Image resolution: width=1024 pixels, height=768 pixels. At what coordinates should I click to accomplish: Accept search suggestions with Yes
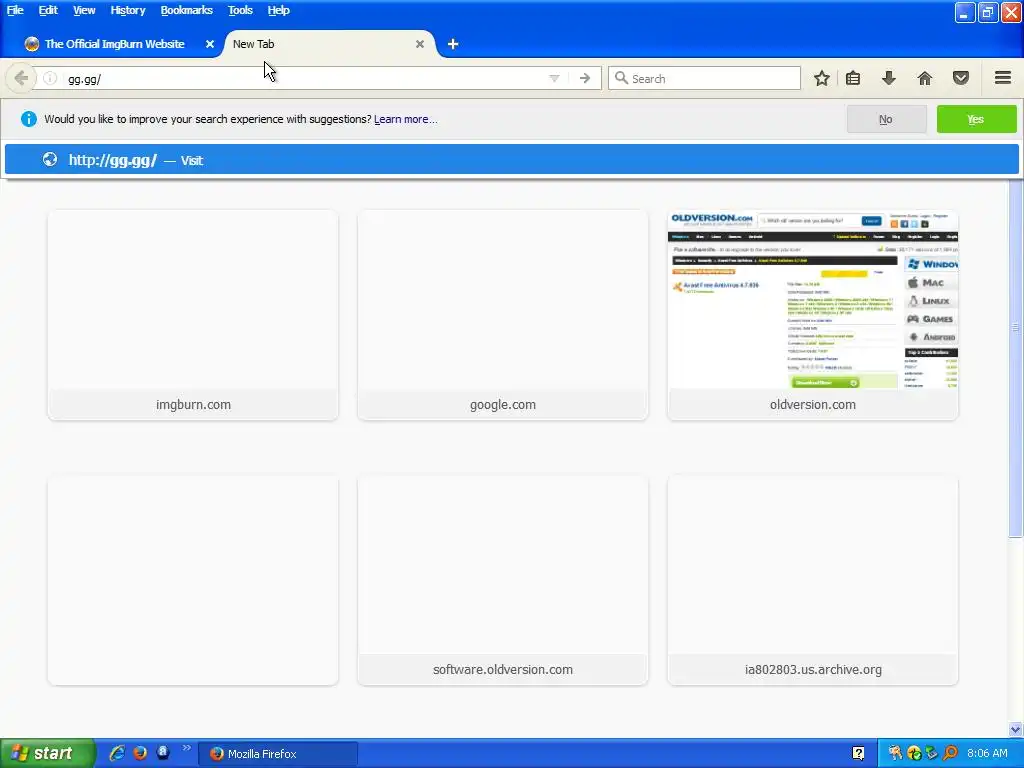(x=976, y=120)
